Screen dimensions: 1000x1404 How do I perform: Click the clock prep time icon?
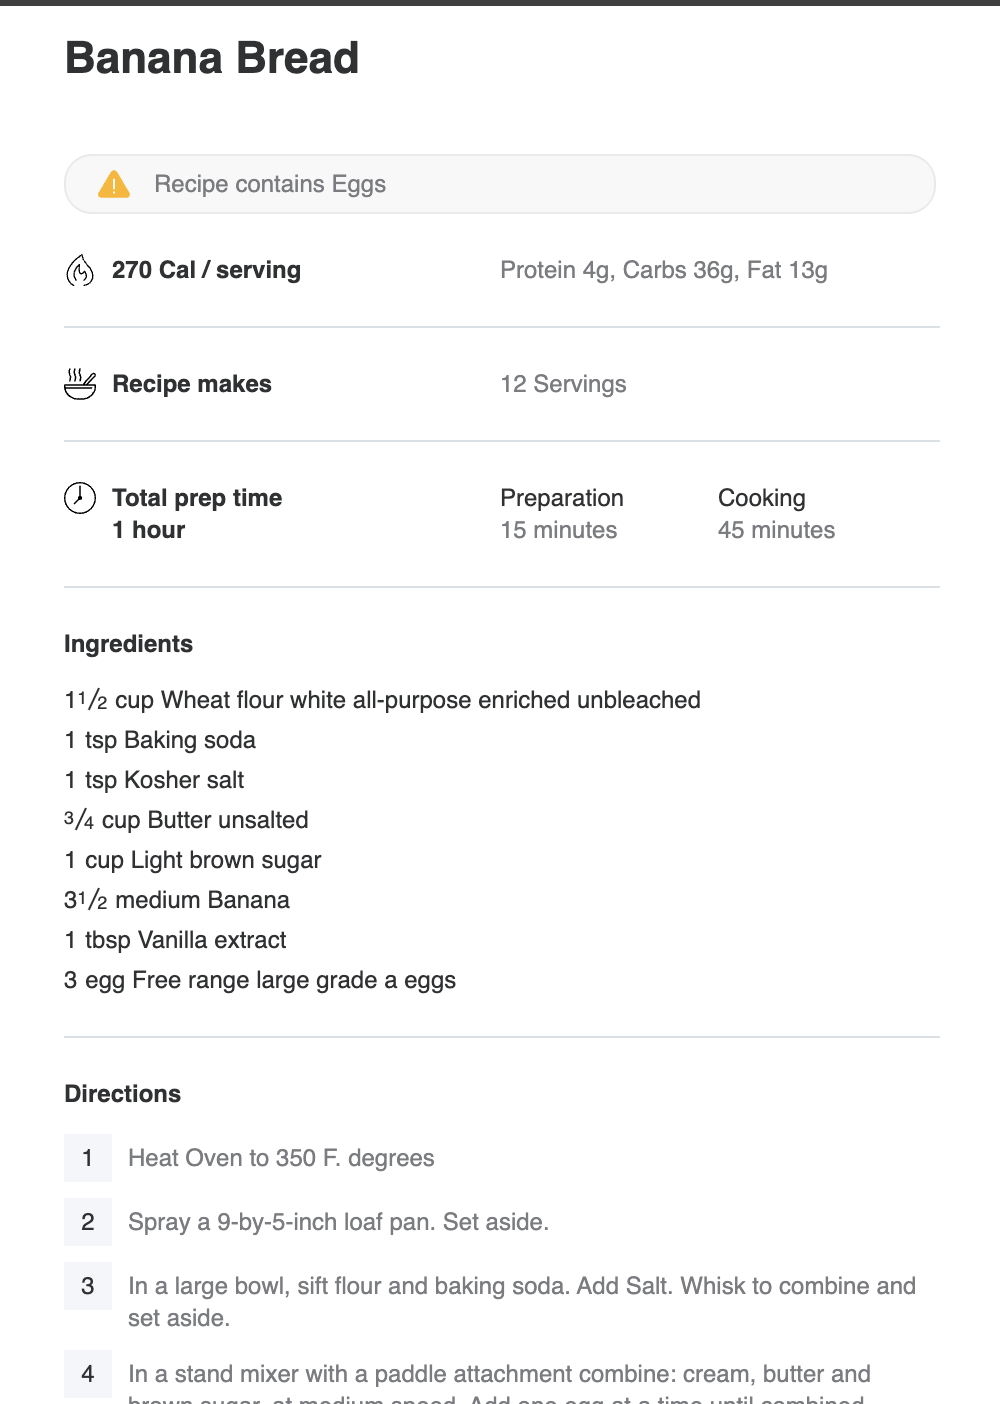click(x=80, y=497)
